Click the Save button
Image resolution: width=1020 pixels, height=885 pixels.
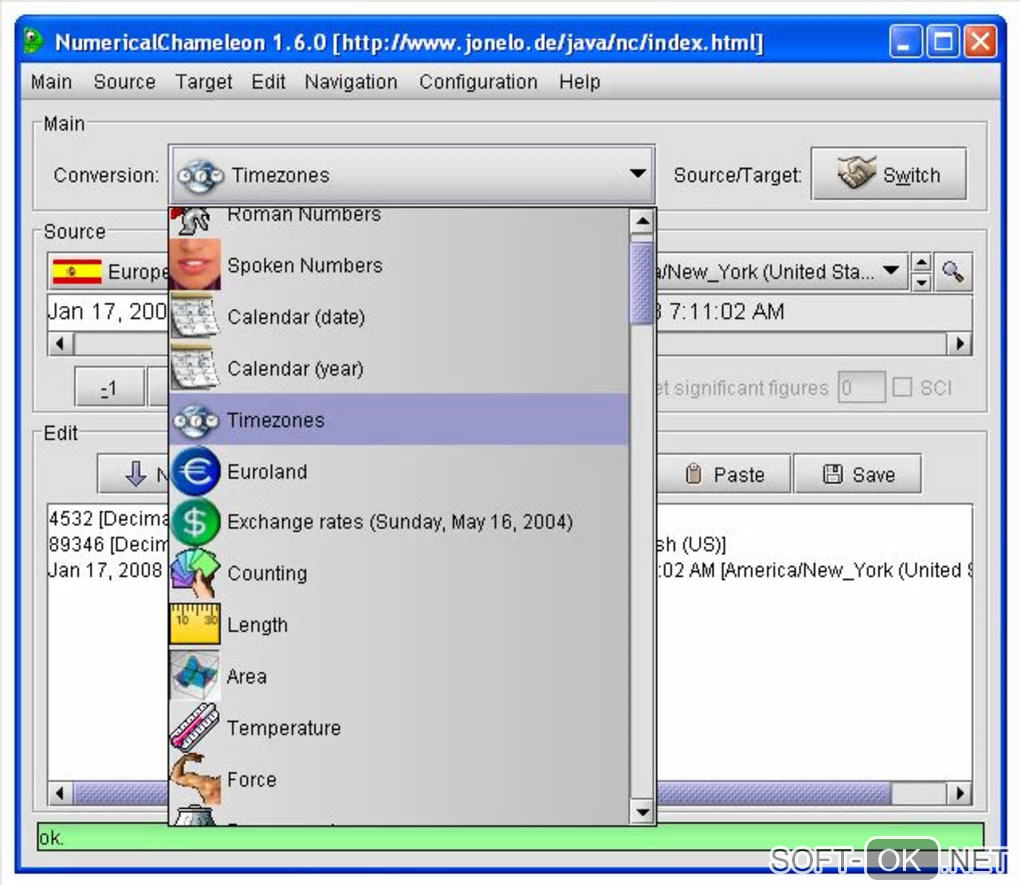point(857,474)
